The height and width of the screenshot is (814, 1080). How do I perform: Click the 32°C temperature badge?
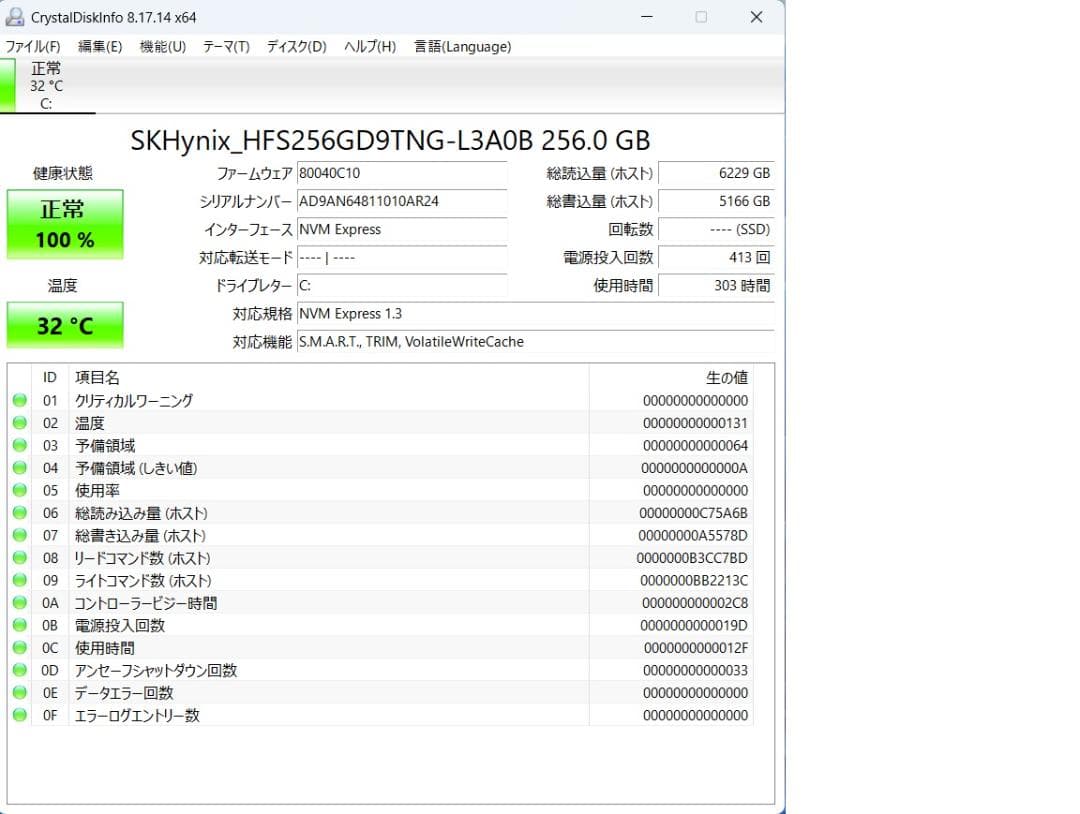[64, 324]
